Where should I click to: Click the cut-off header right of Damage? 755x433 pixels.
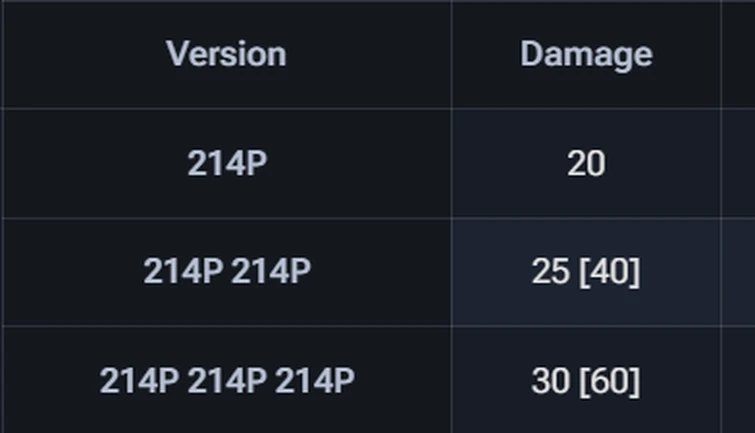pyautogui.click(x=738, y=54)
